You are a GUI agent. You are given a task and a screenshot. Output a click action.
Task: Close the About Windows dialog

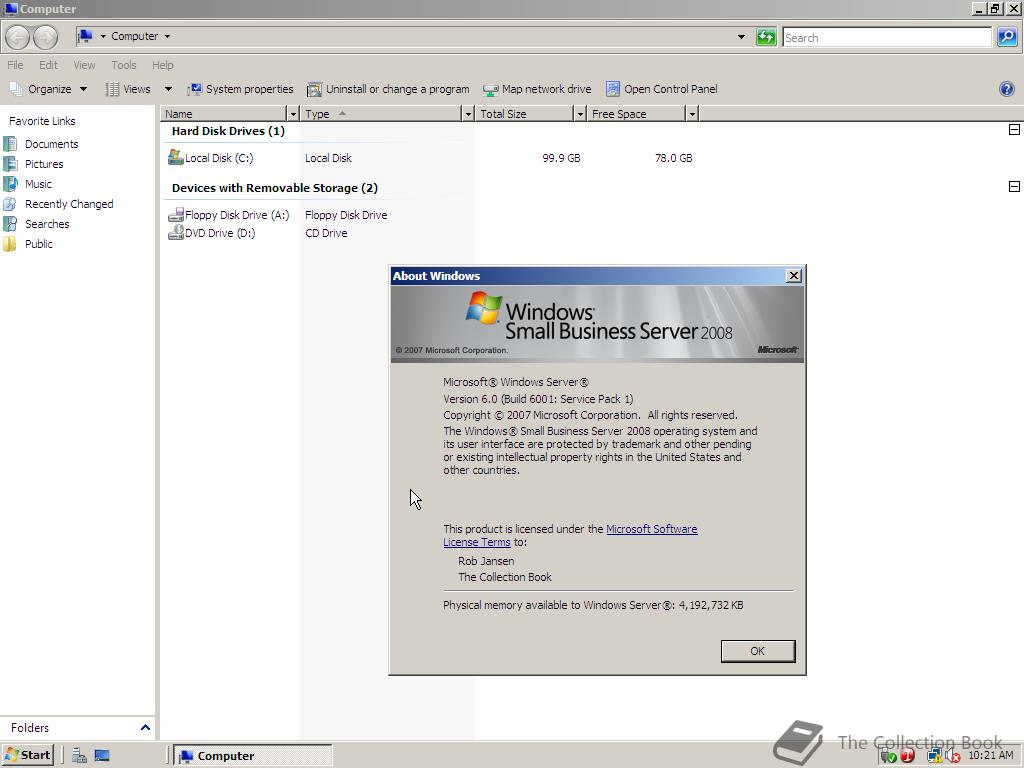click(x=793, y=276)
